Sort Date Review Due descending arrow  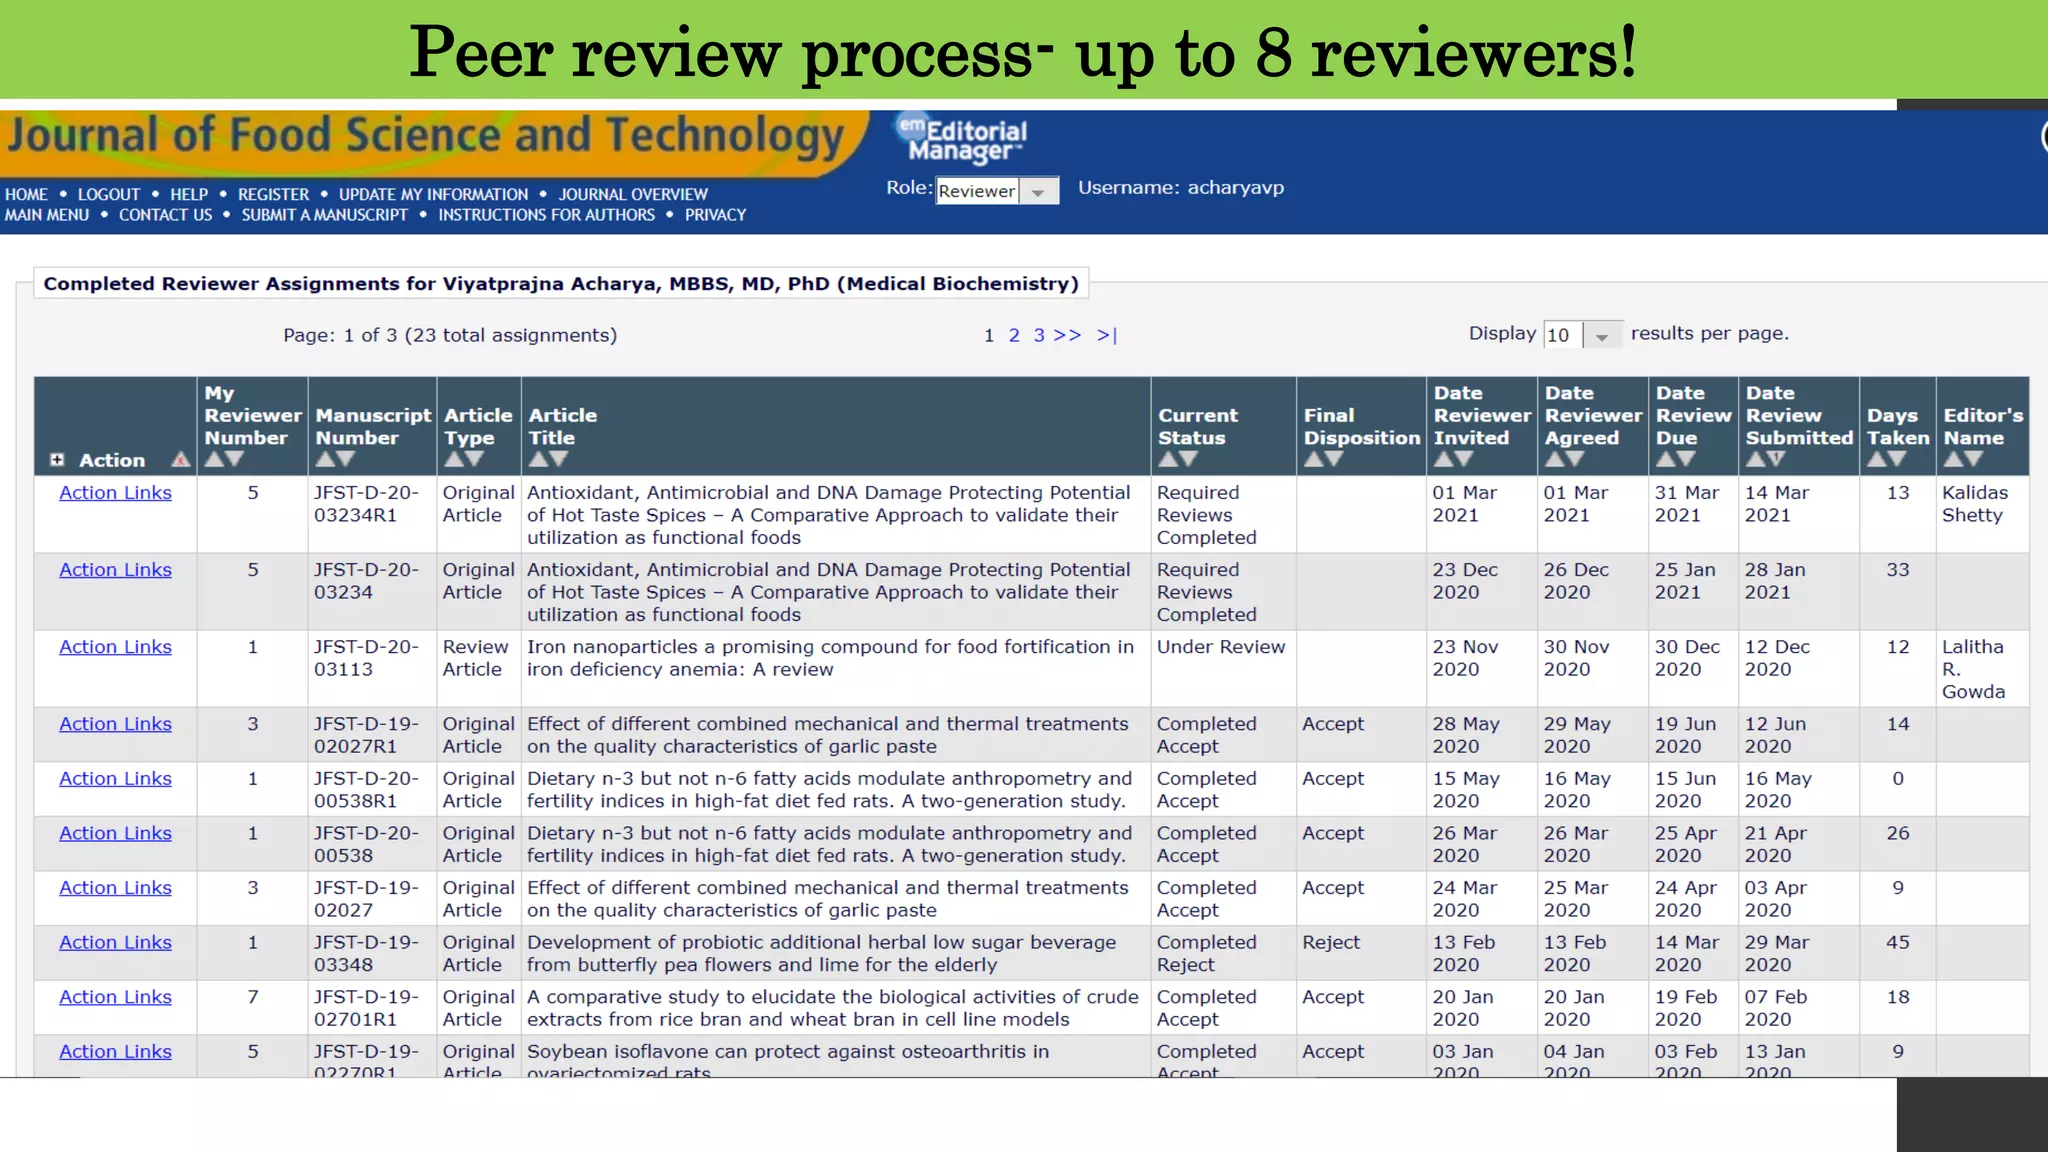pyautogui.click(x=1686, y=459)
